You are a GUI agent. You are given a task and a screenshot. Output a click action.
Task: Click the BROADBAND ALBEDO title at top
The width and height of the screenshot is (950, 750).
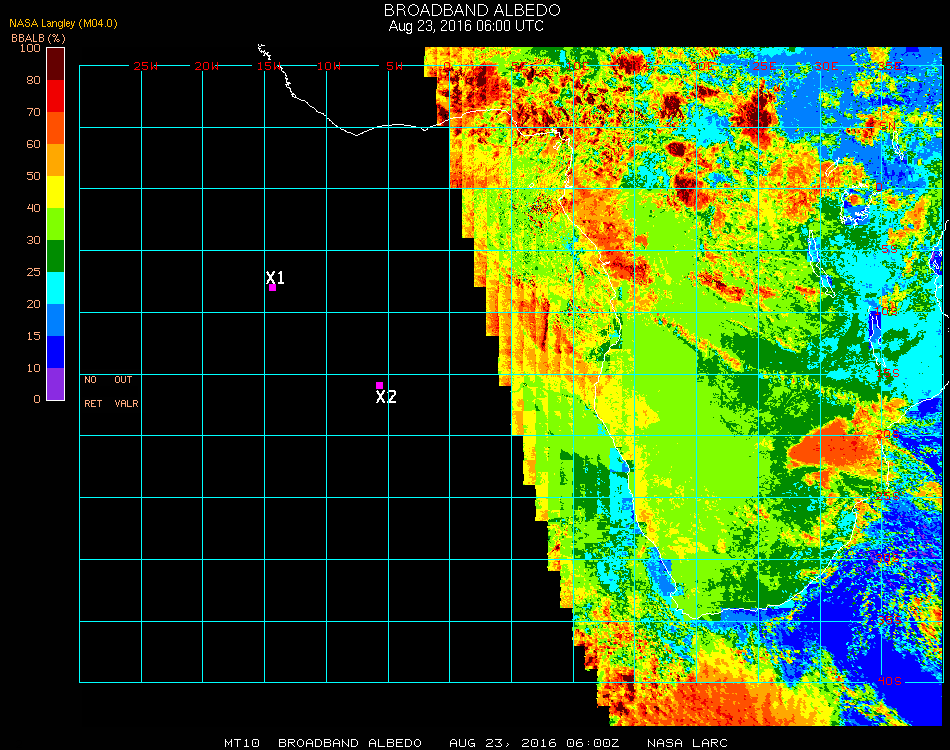click(466, 10)
